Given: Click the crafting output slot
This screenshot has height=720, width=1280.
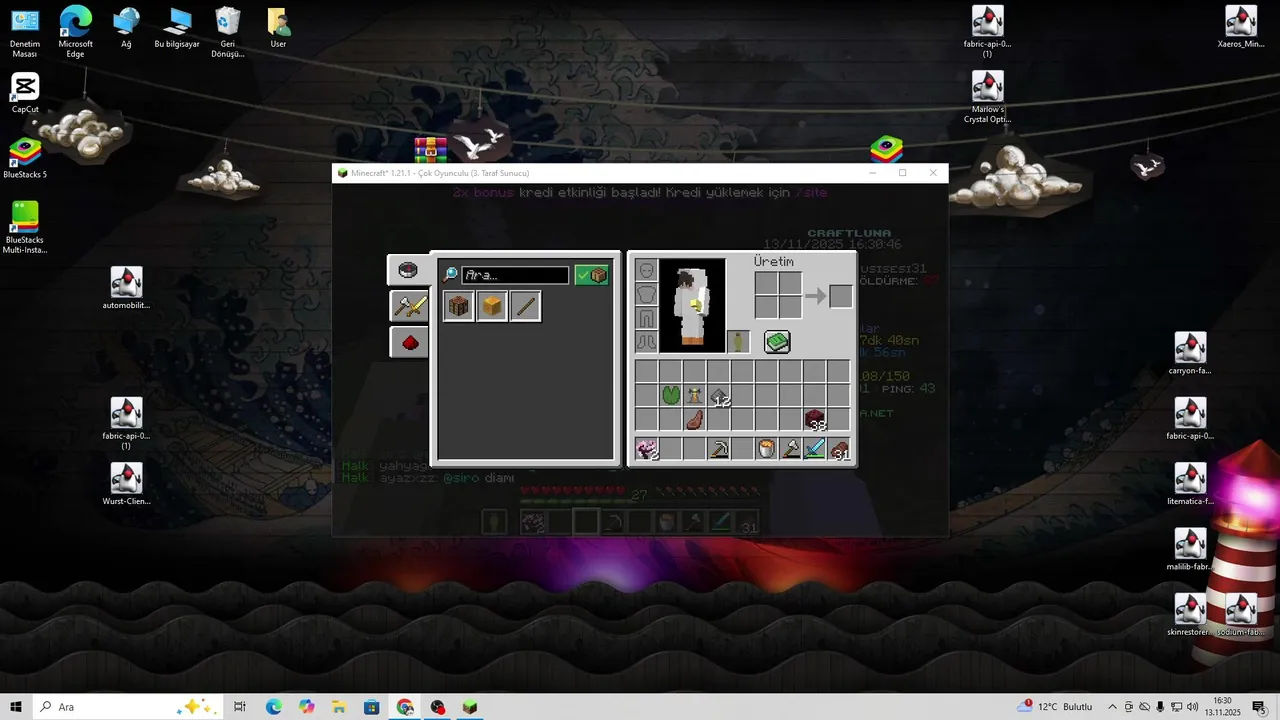Looking at the screenshot, I should 841,296.
